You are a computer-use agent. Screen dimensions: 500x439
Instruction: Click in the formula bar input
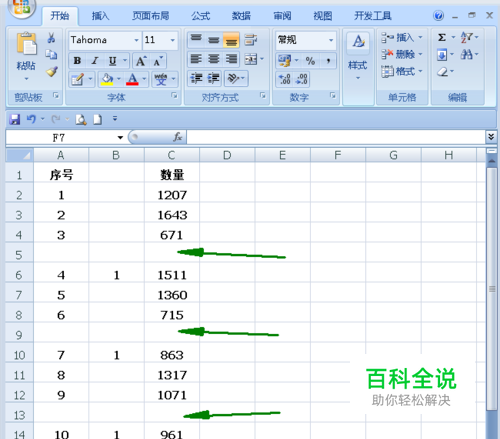click(x=336, y=137)
